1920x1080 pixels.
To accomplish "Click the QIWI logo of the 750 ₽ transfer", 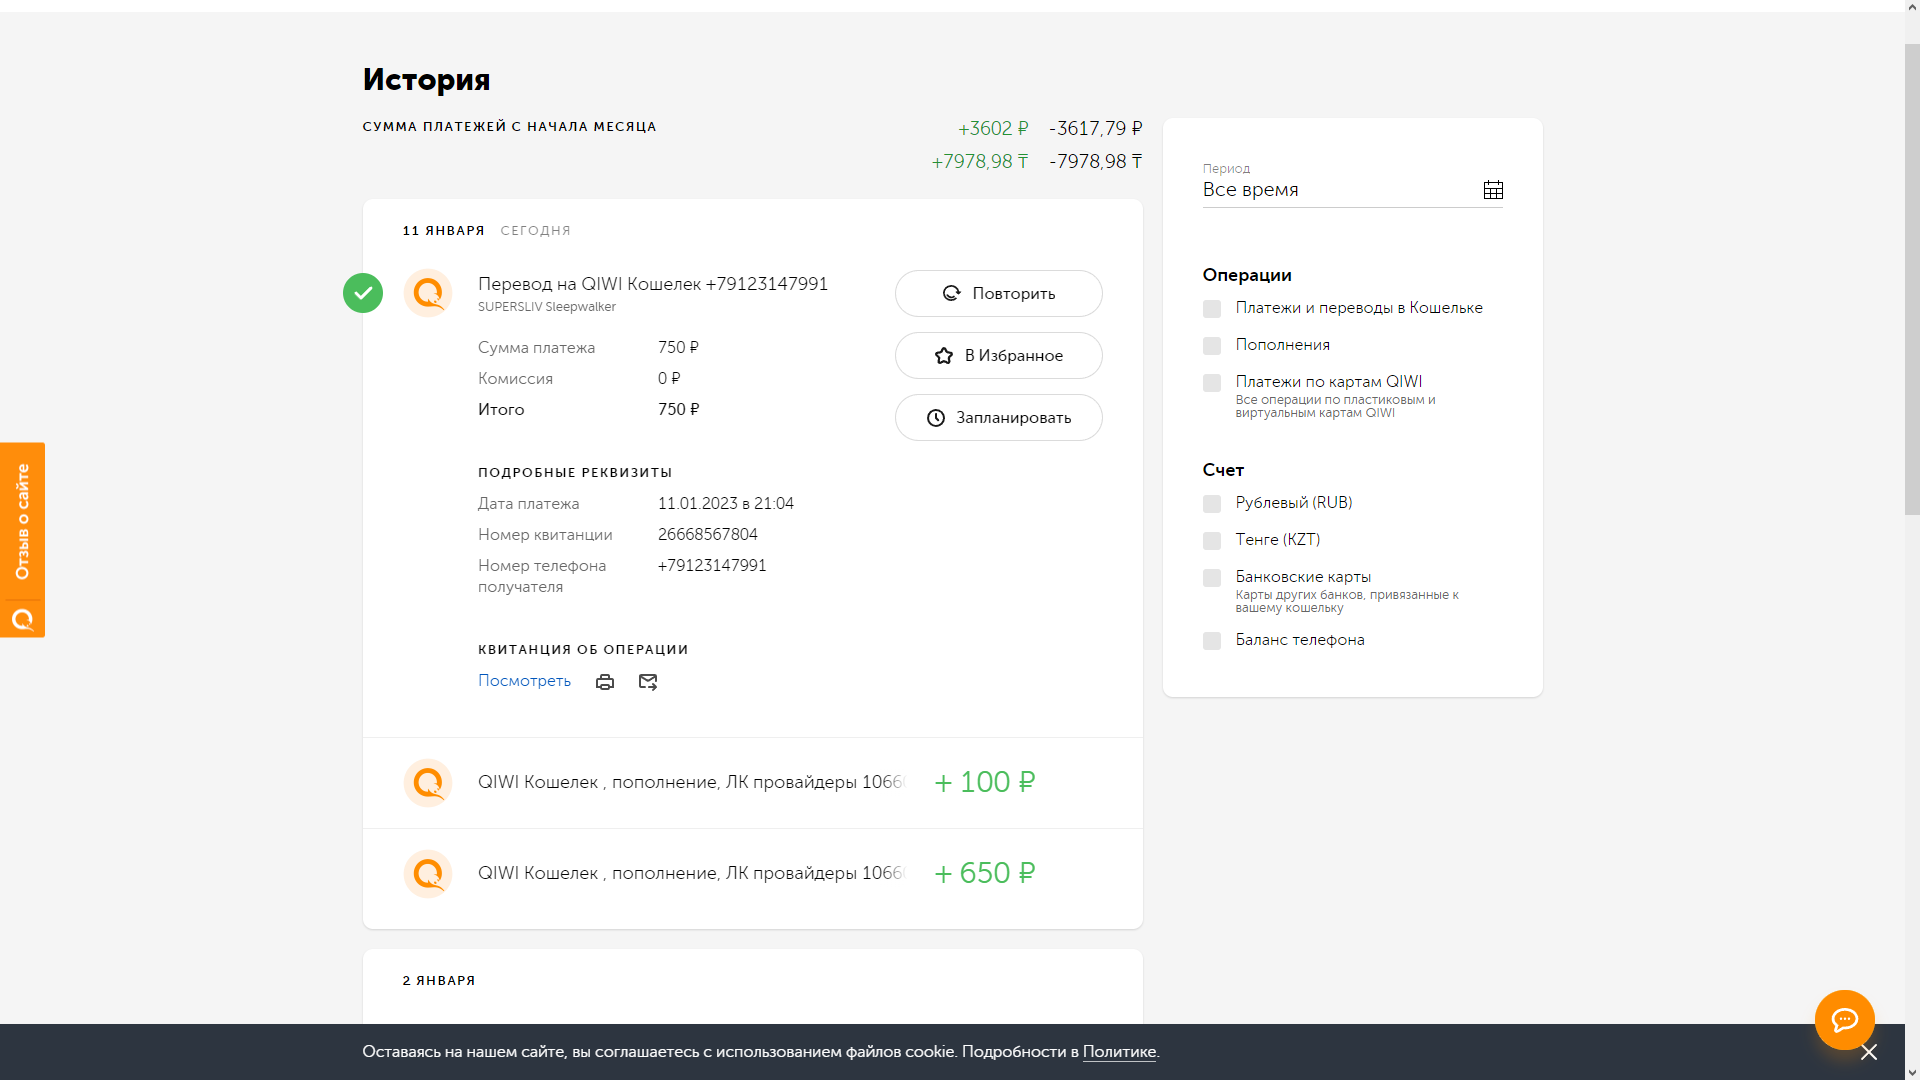I will (428, 293).
